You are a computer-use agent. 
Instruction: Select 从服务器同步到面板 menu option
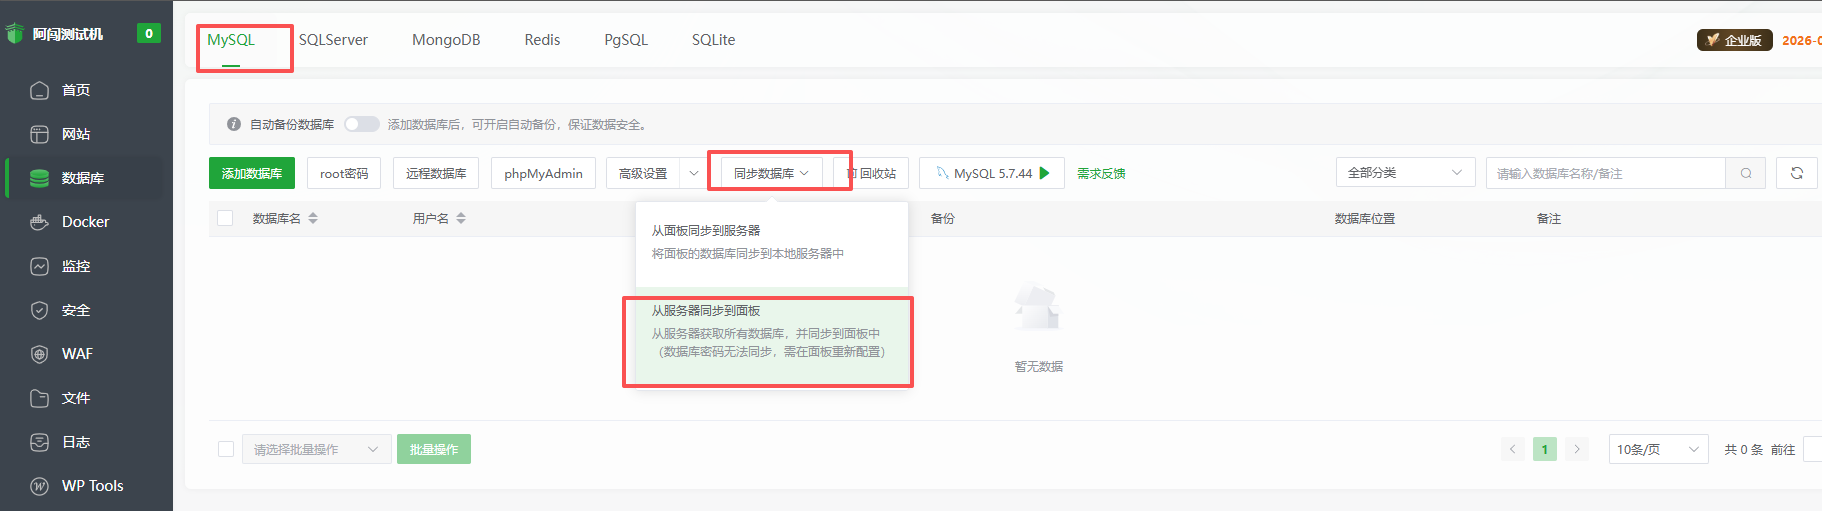pos(772,331)
